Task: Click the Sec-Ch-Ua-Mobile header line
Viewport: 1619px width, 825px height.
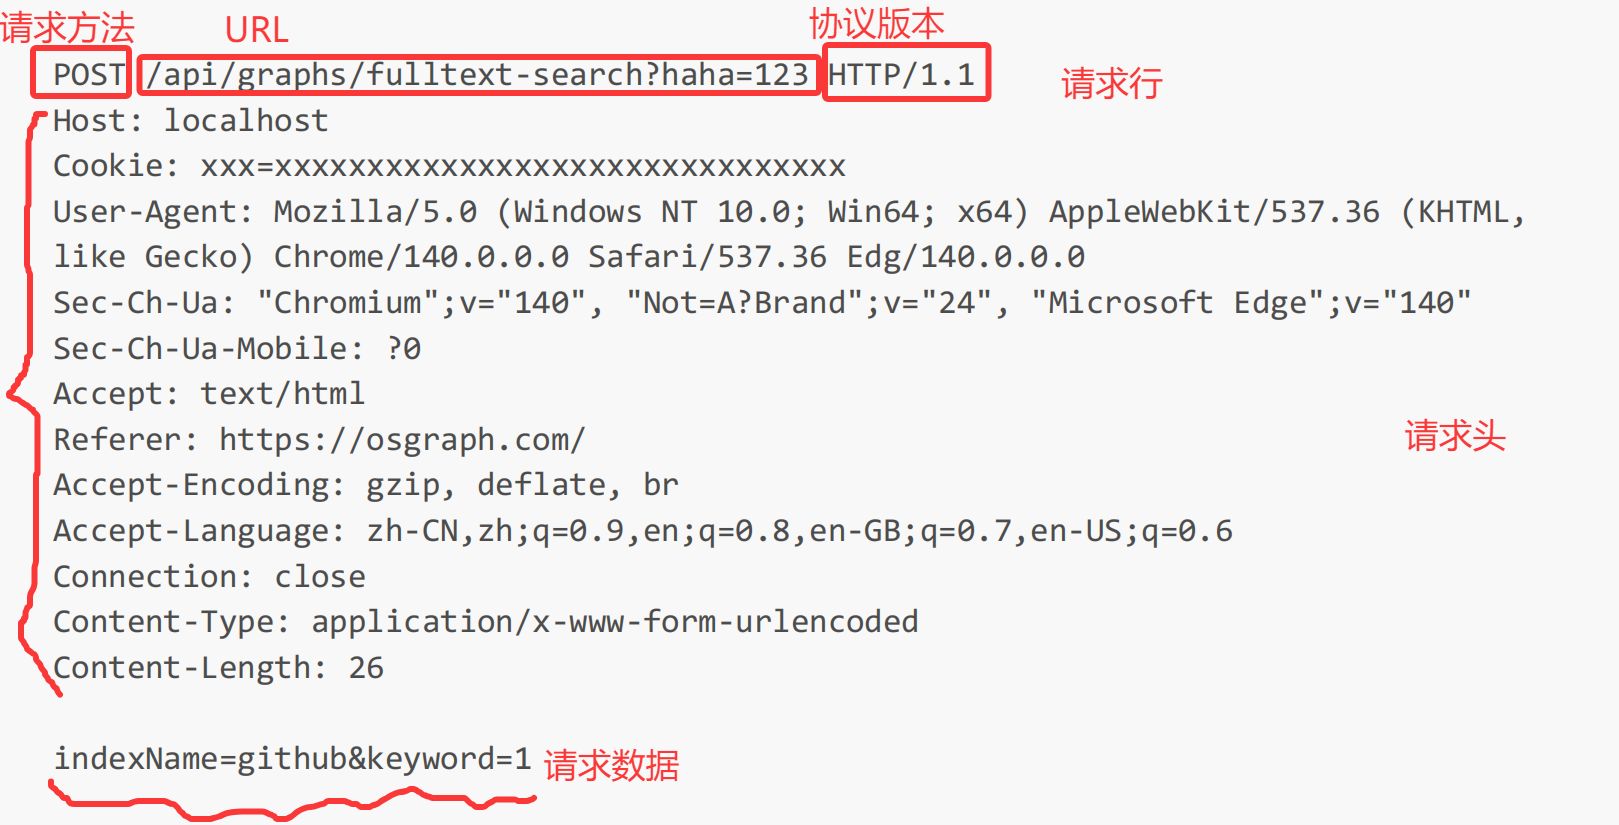Action: (x=237, y=349)
